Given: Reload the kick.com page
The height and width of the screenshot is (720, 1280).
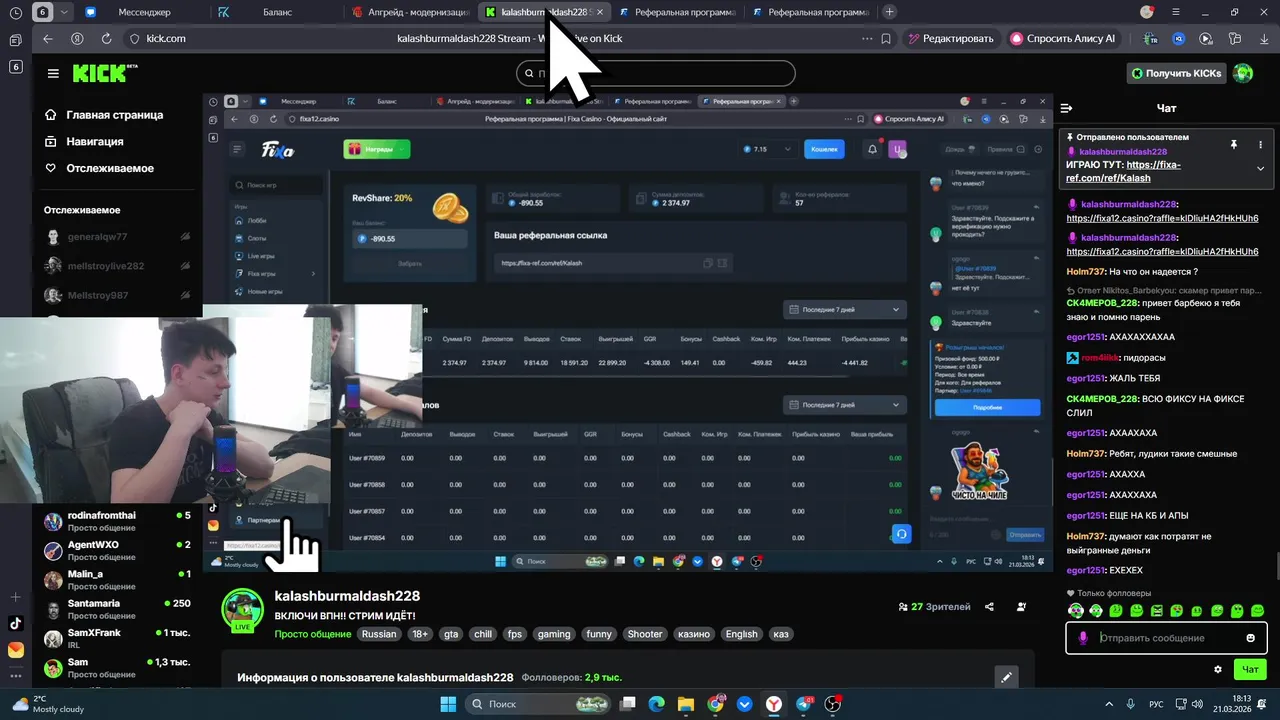Looking at the screenshot, I should (106, 38).
